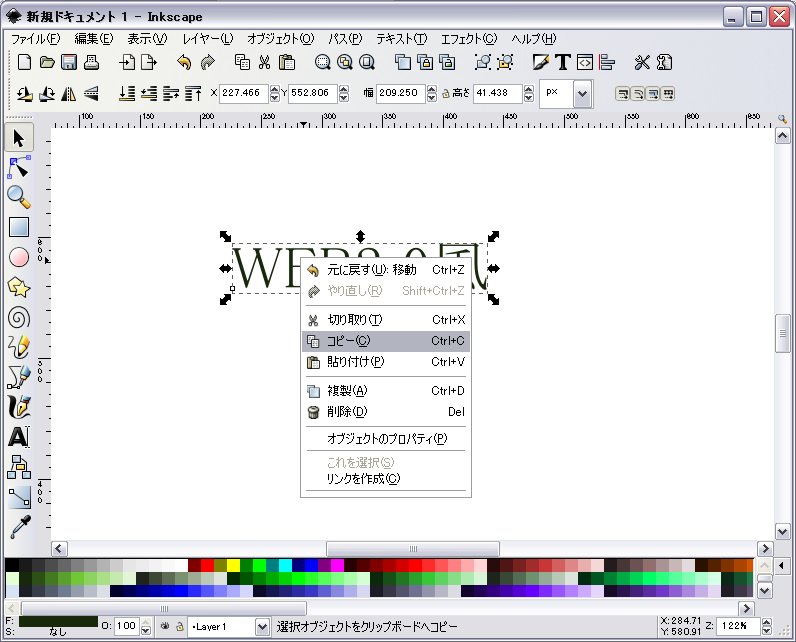Select the Node edit tool
Viewport: 796px width, 642px height.
coord(19,167)
